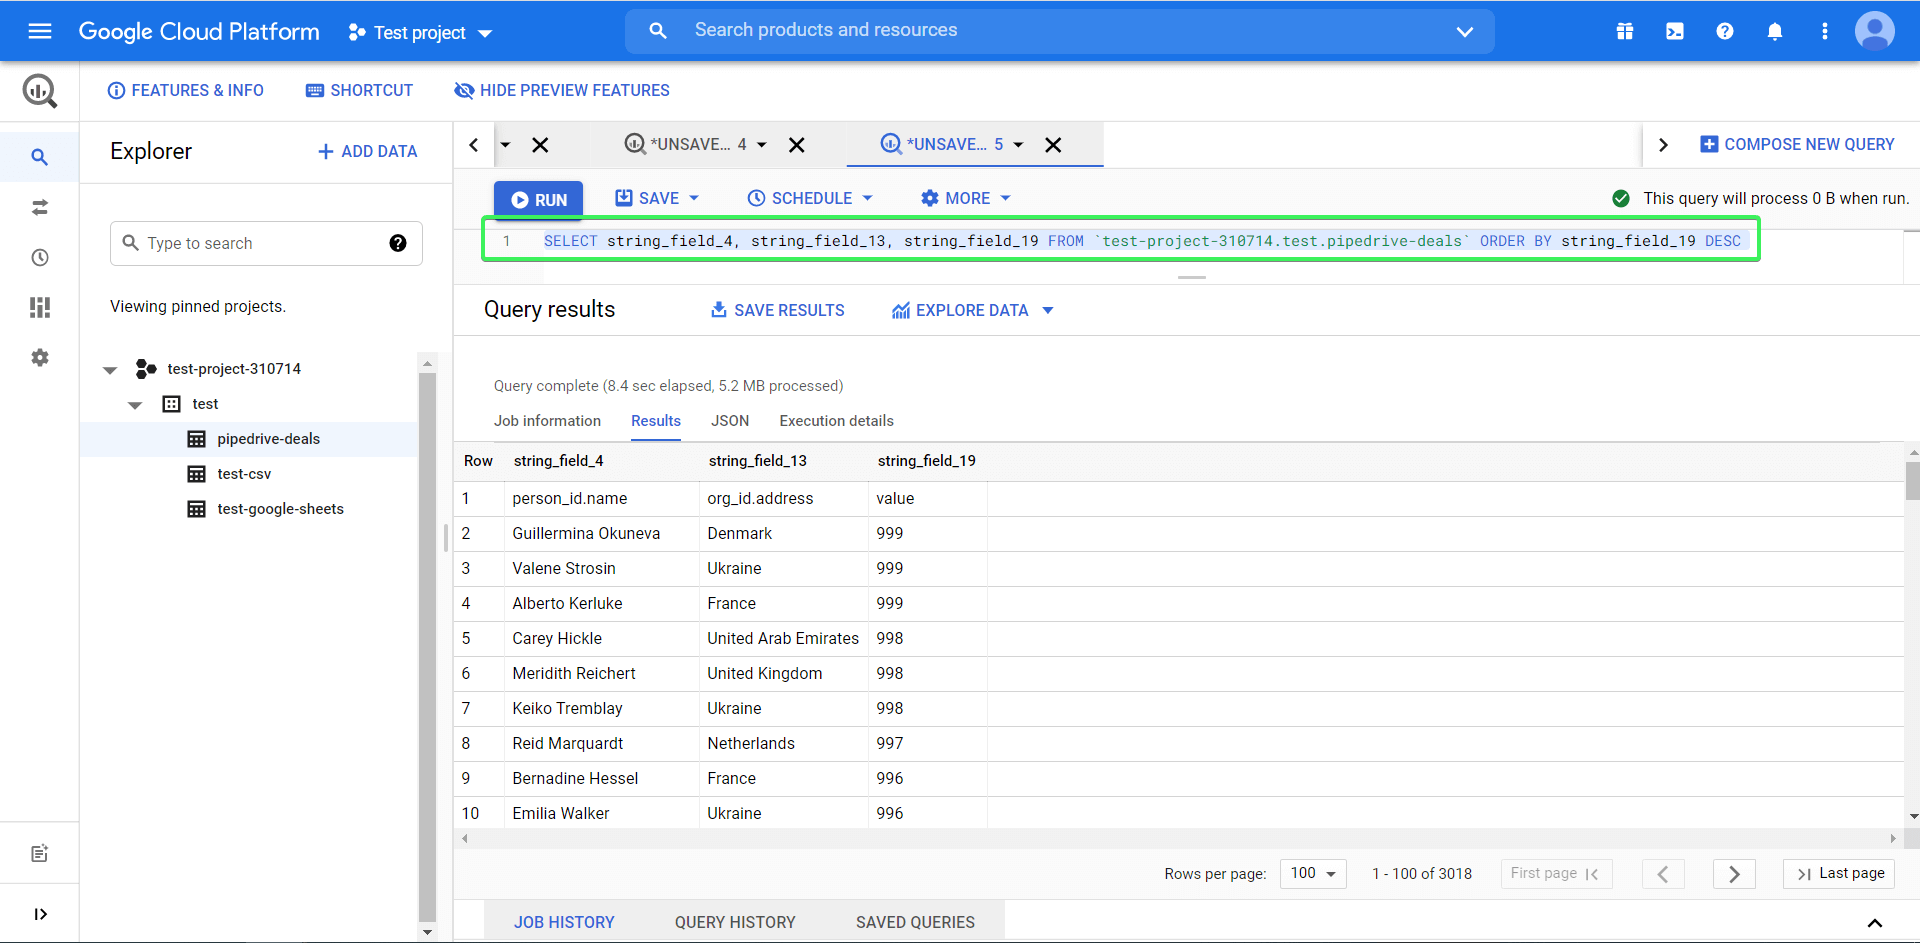The width and height of the screenshot is (1920, 943).
Task: Run the query
Action: tap(538, 199)
